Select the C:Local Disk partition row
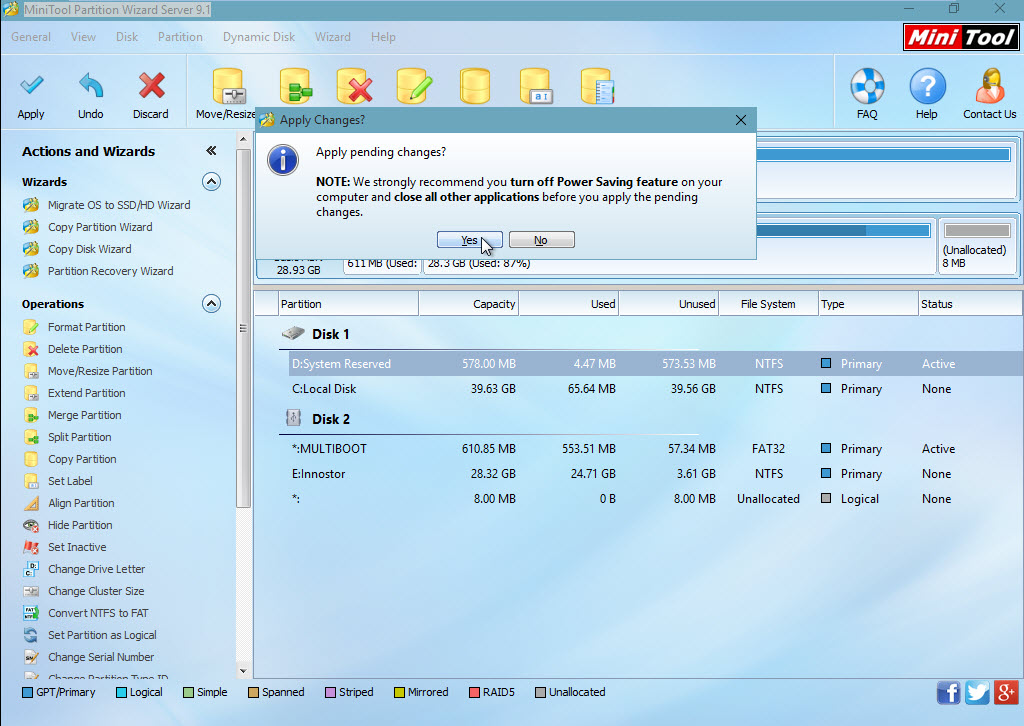 (x=655, y=389)
